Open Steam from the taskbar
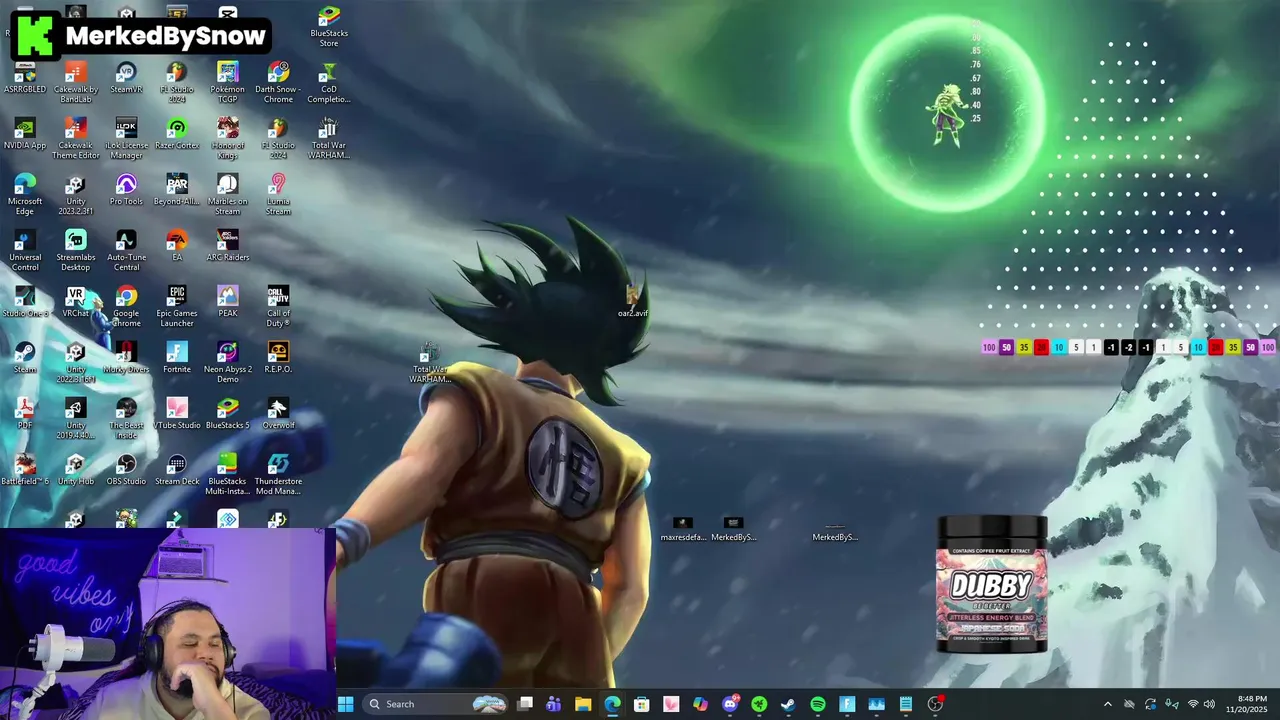 tap(788, 704)
